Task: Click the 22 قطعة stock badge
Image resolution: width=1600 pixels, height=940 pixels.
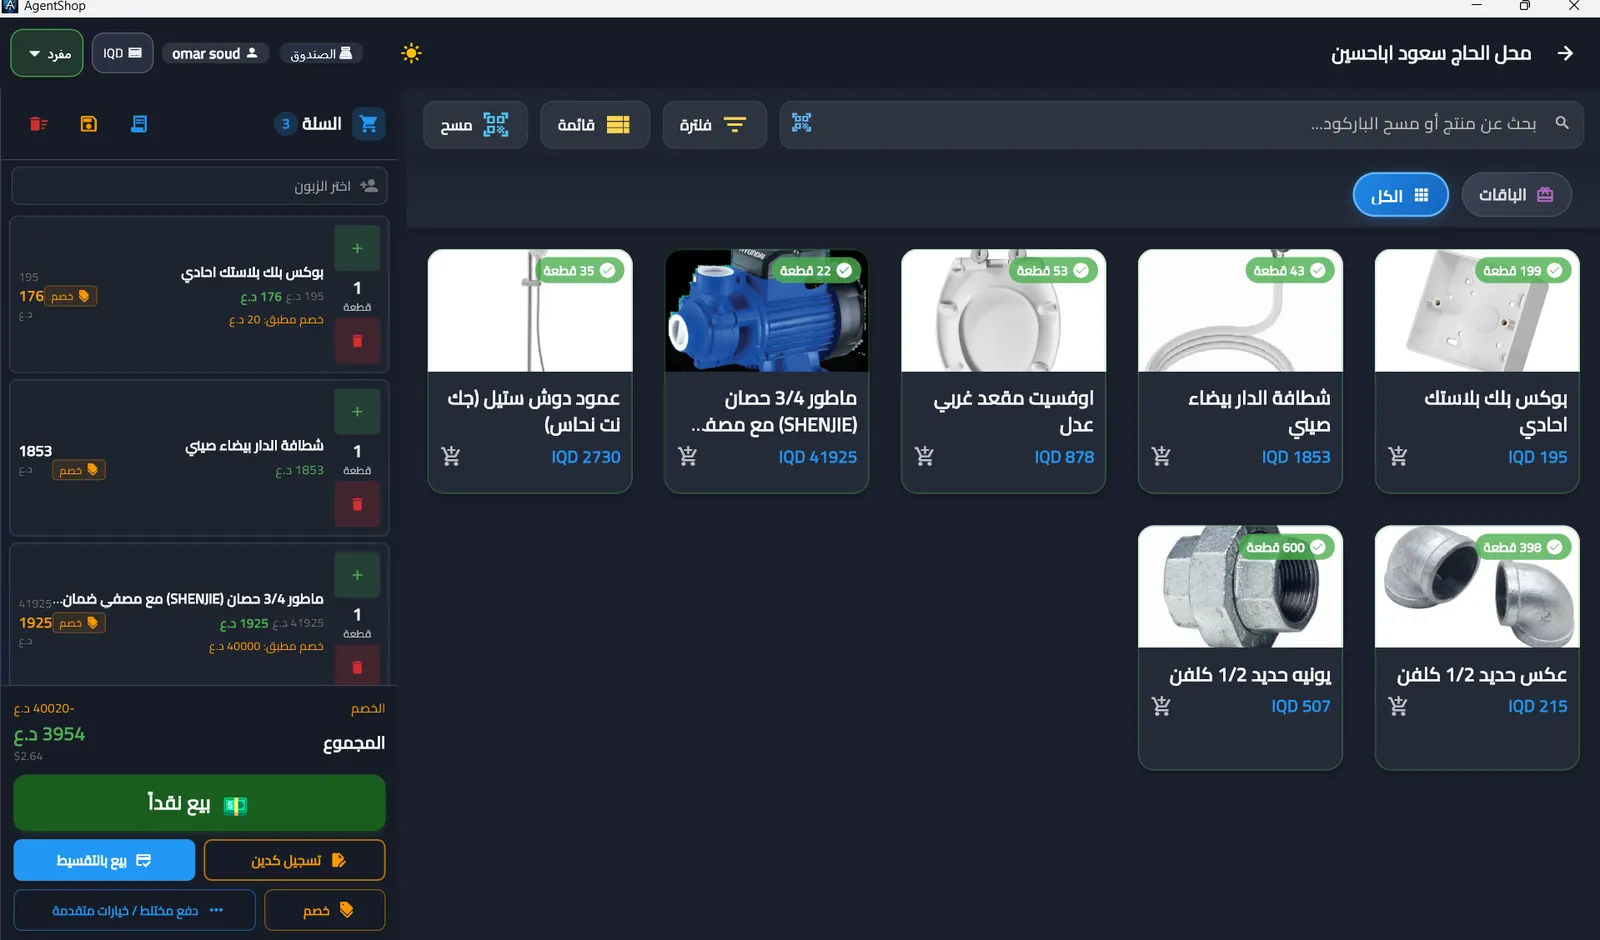Action: point(817,270)
